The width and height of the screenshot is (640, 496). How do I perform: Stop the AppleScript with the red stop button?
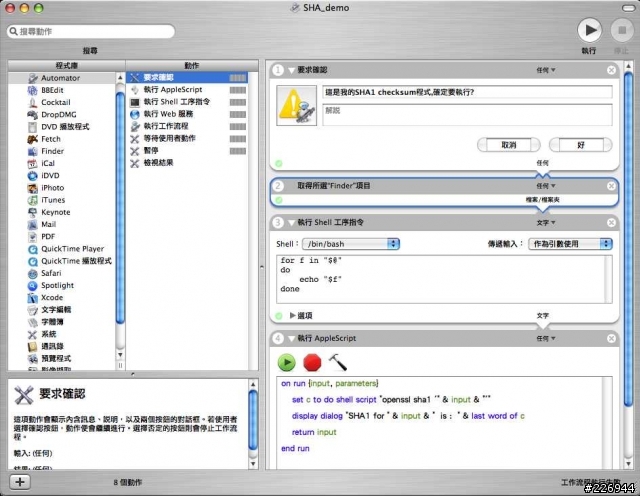click(312, 363)
